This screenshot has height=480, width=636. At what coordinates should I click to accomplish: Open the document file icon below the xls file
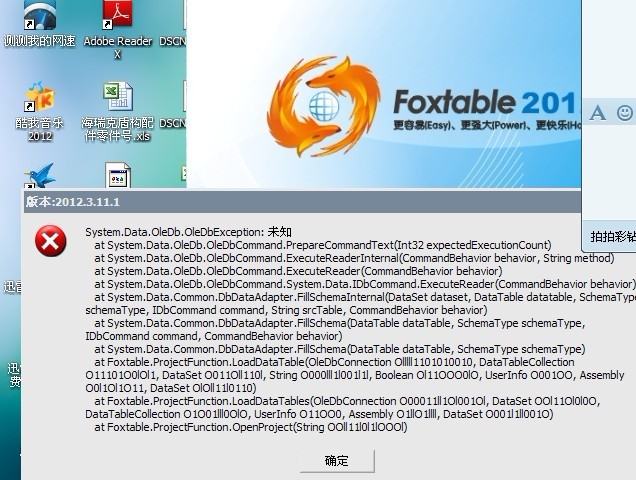click(x=118, y=175)
